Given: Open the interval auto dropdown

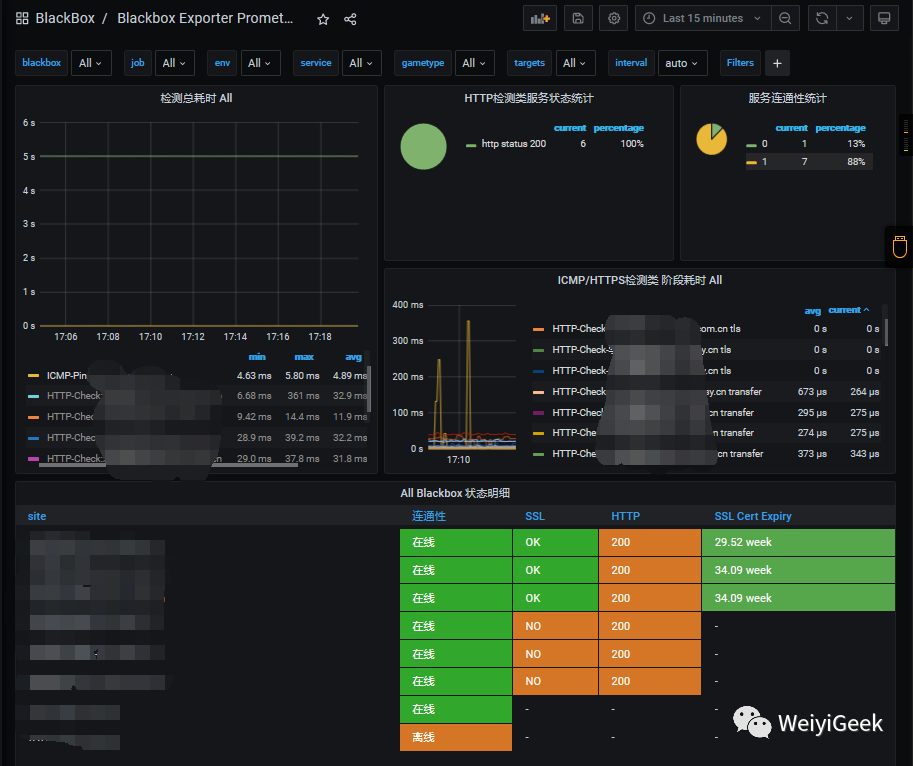Looking at the screenshot, I should pyautogui.click(x=682, y=63).
